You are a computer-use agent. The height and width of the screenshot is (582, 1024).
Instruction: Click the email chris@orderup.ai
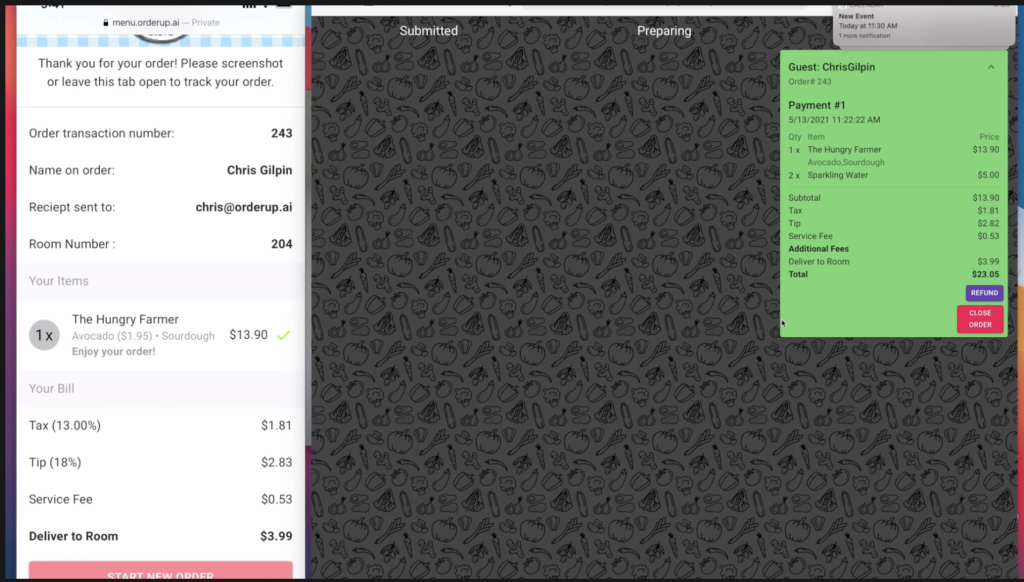244,207
